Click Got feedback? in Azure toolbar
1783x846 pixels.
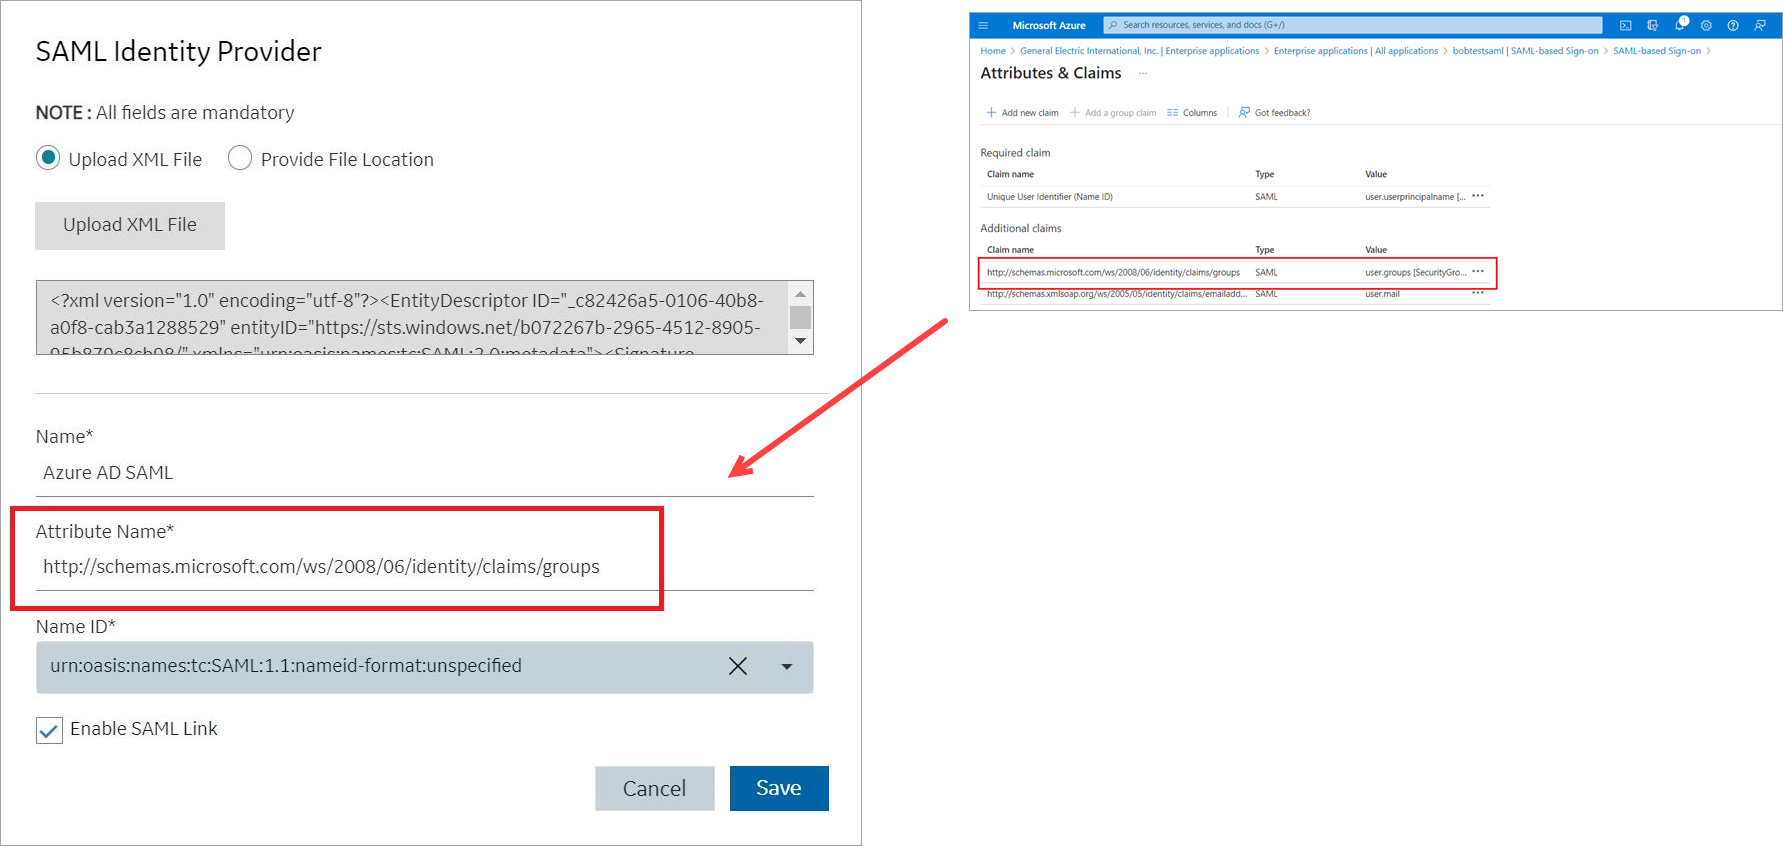[1274, 113]
